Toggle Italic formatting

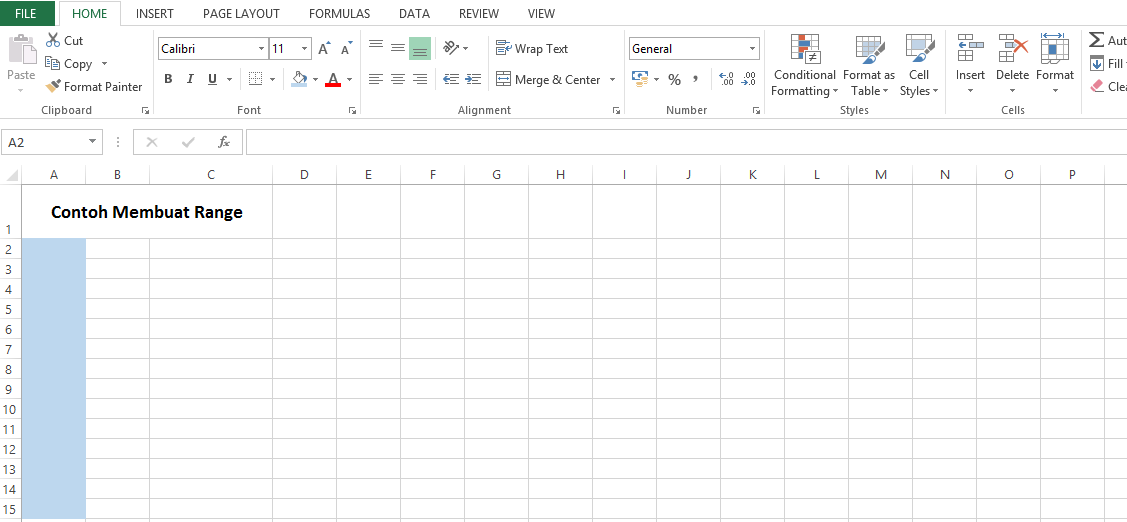point(190,79)
